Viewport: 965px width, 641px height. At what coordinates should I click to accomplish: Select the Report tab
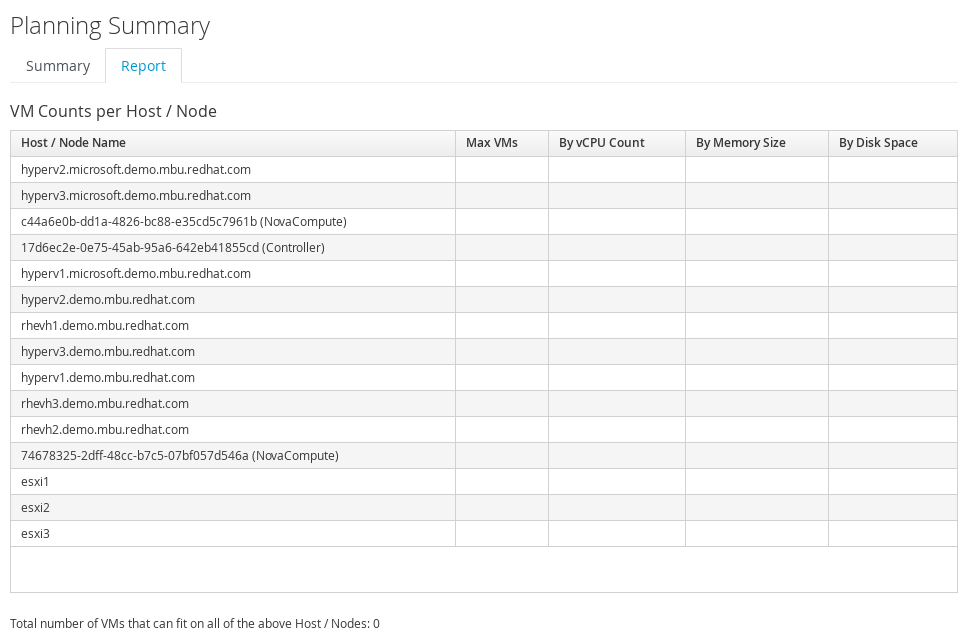tap(143, 66)
